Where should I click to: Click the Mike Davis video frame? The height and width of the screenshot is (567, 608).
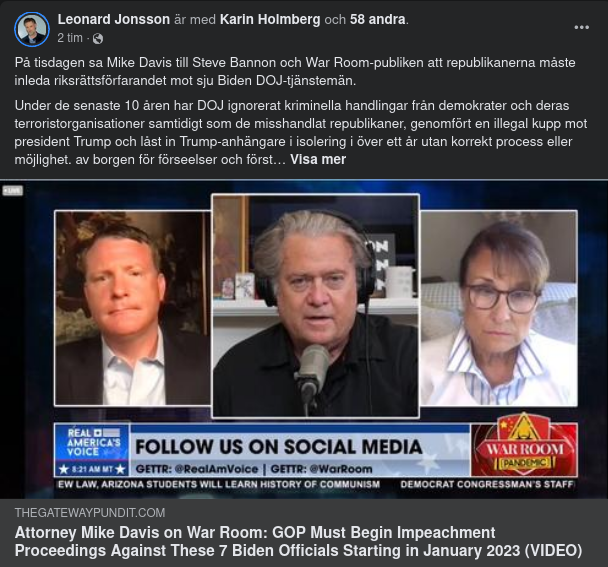(133, 308)
